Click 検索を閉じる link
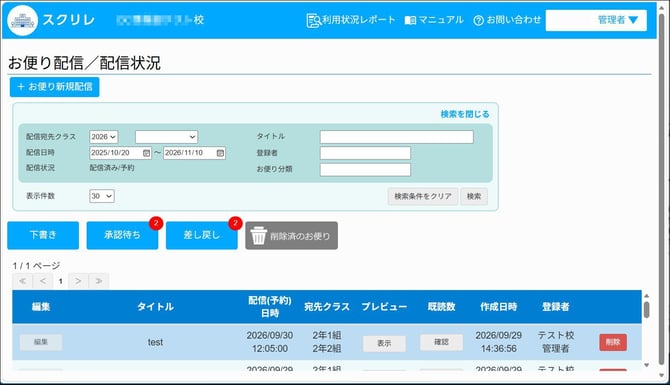Screen dimensions: 670x385 point(465,114)
